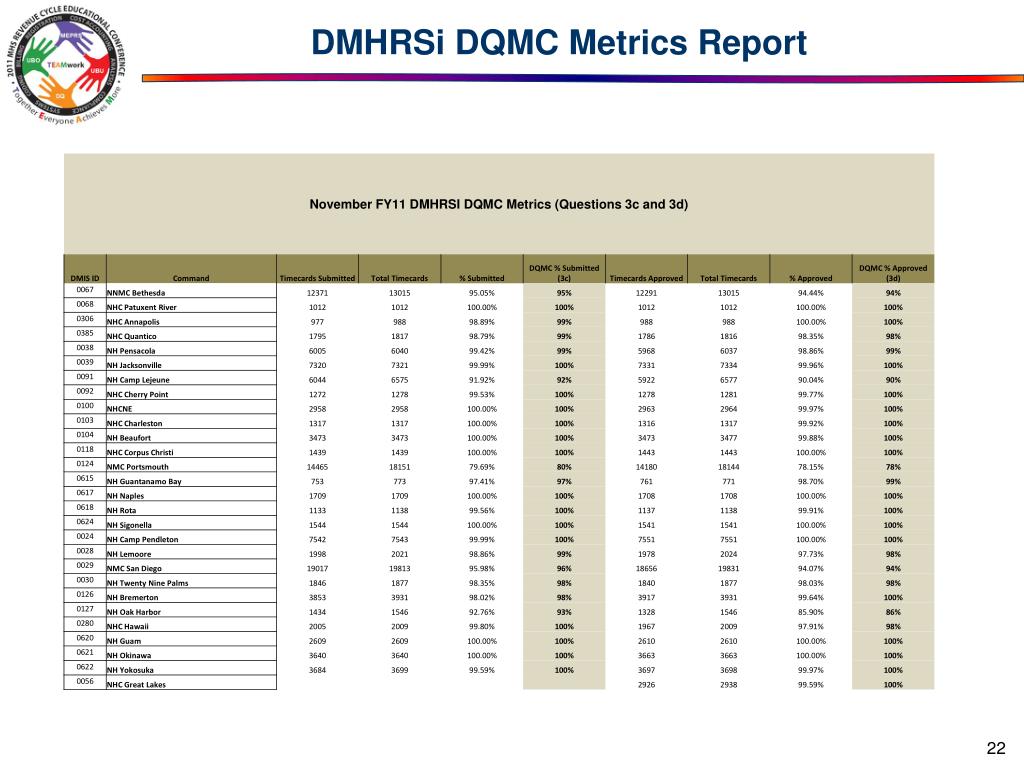Select the 95.05% submitted value for Bethesda

pyautogui.click(x=482, y=293)
